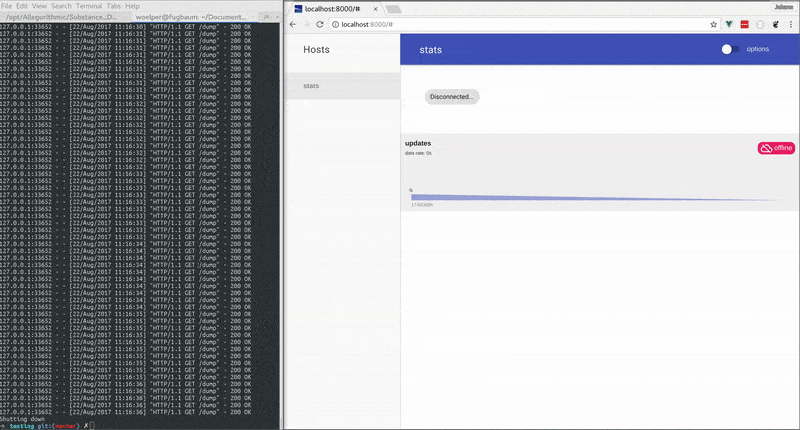
Task: Toggle the options switch in the stats header
Action: click(730, 49)
